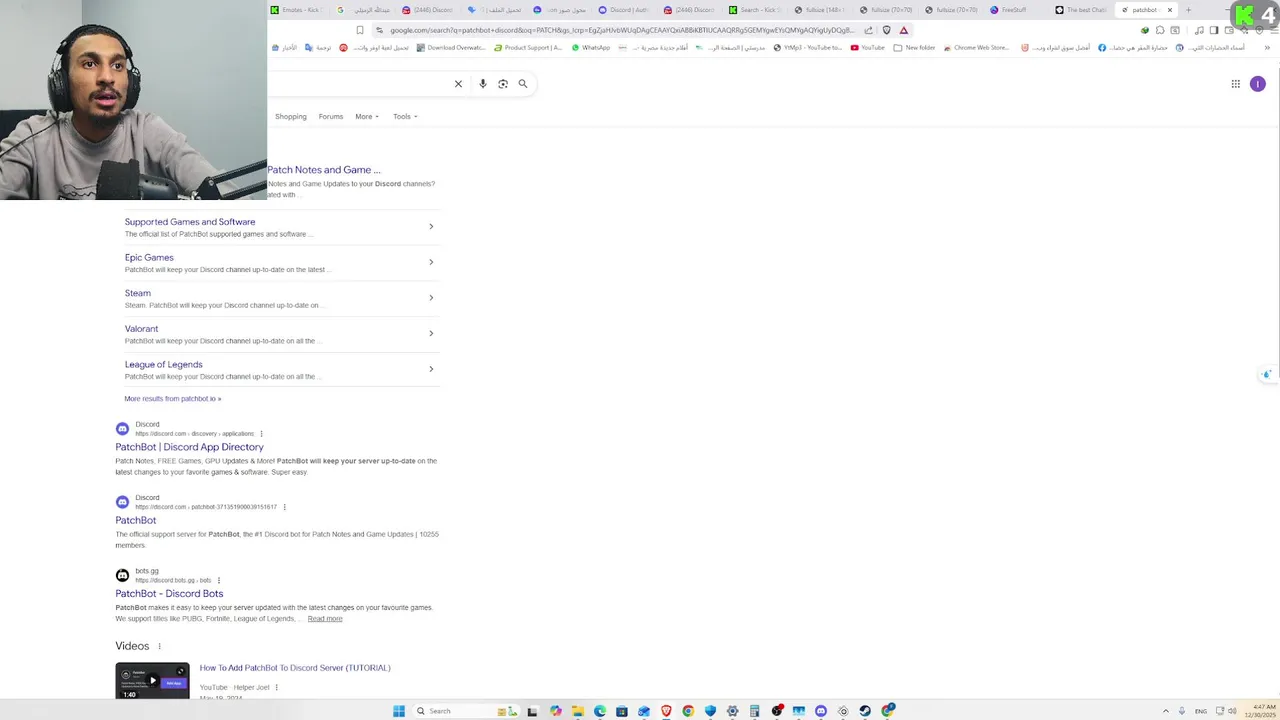The image size is (1280, 720).
Task: Open the Chrome Web Store bookmark
Action: click(x=976, y=48)
